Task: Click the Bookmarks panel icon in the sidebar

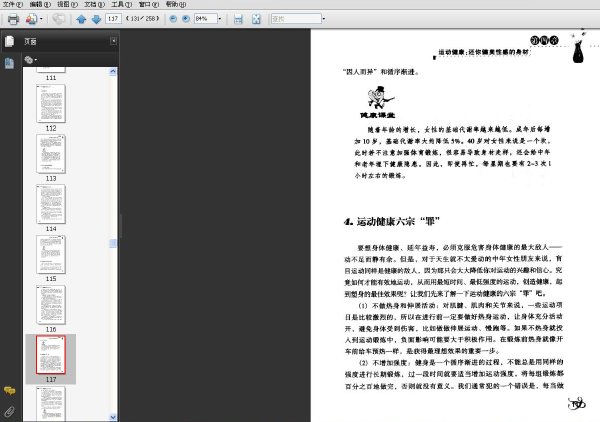Action: tap(10, 63)
